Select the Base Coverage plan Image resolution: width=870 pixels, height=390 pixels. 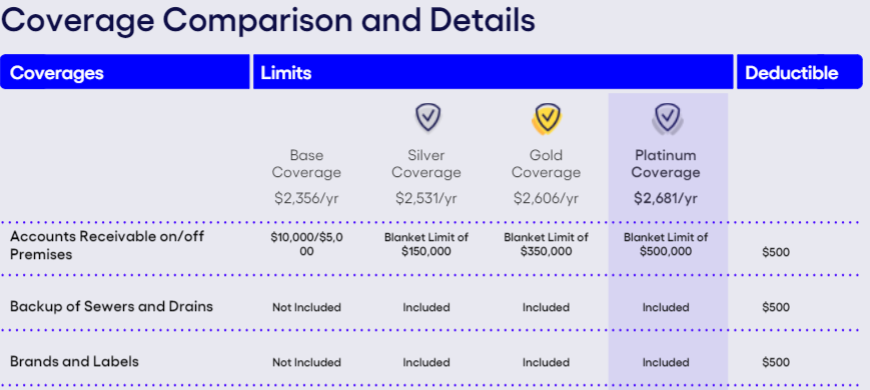pos(306,164)
